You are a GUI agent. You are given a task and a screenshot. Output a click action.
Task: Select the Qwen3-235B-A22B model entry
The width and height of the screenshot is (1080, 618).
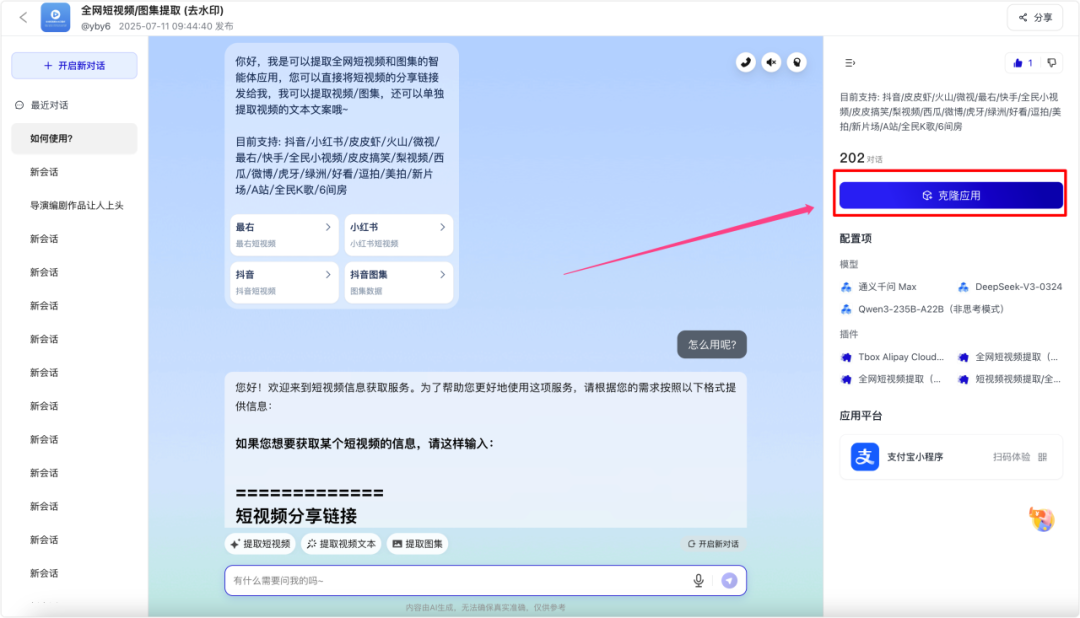922,309
